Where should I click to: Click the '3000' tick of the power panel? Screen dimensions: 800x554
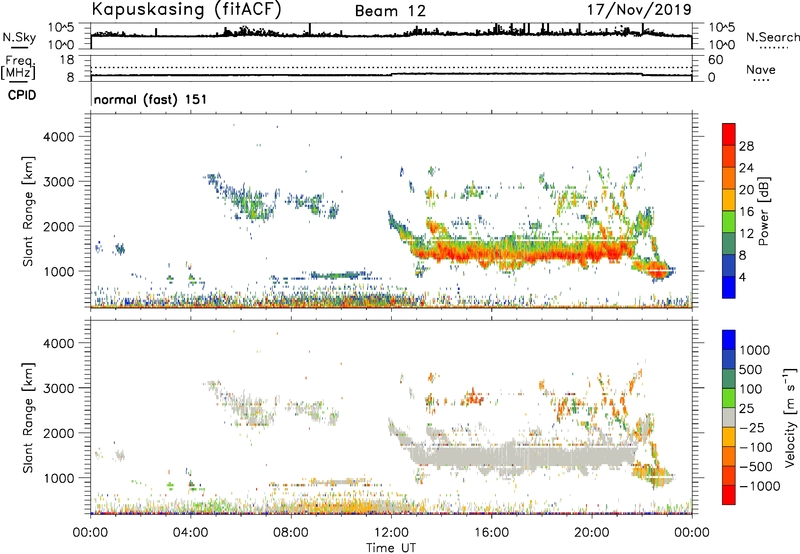[59, 182]
